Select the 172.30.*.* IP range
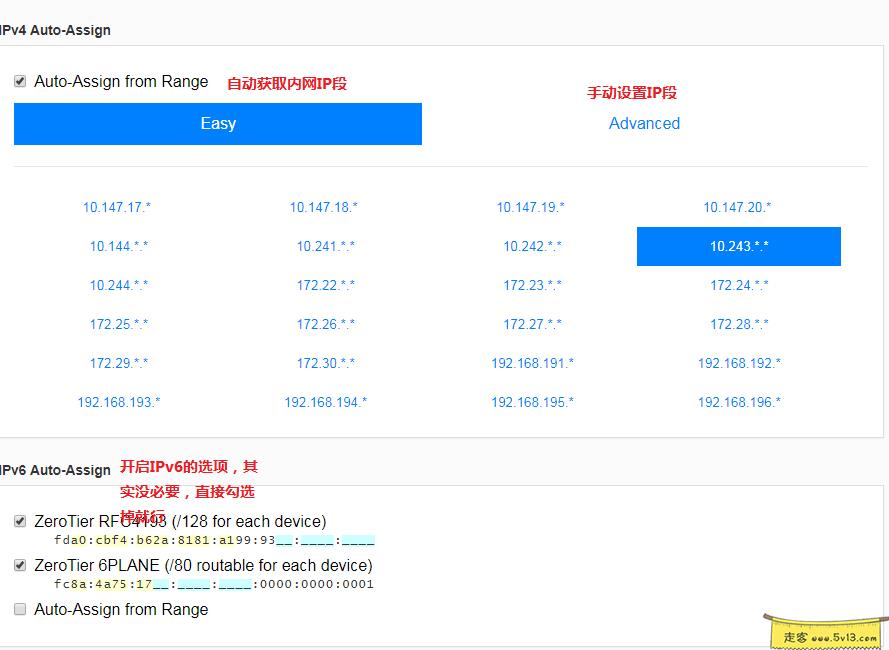The image size is (889, 650). (324, 363)
